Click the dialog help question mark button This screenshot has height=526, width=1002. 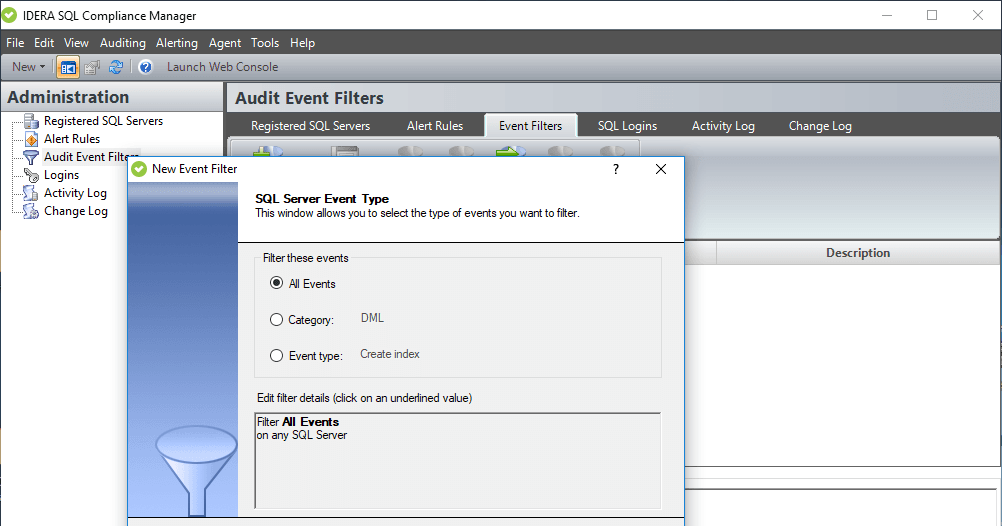615,169
